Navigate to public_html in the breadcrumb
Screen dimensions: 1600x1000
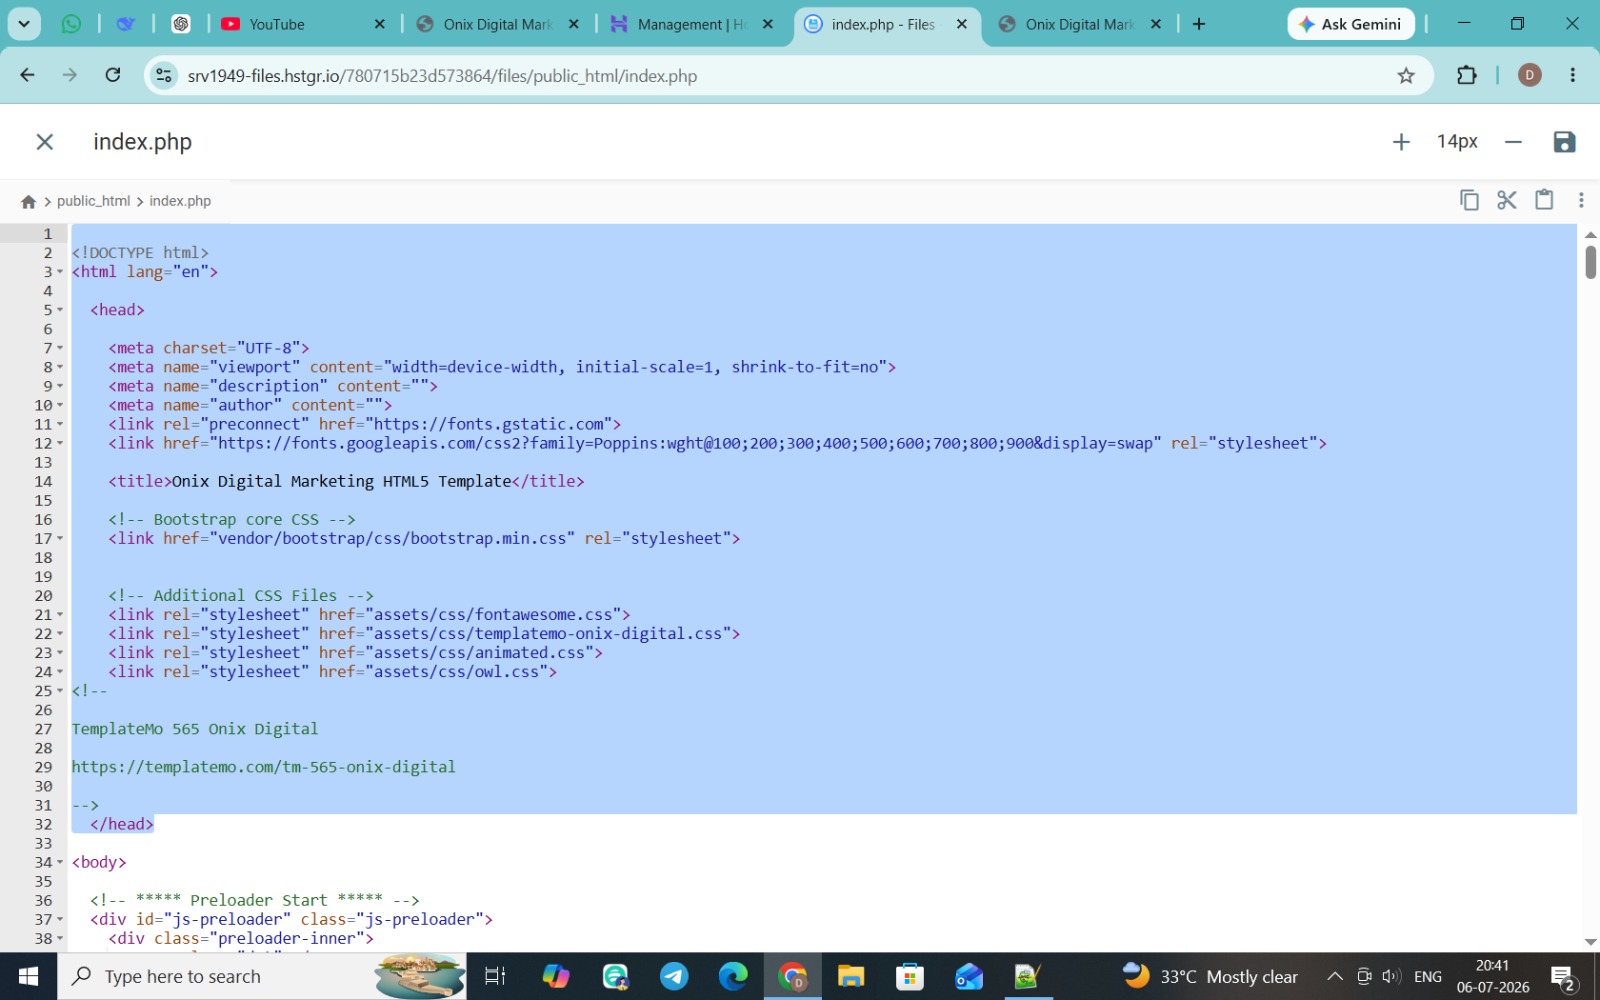pos(93,201)
